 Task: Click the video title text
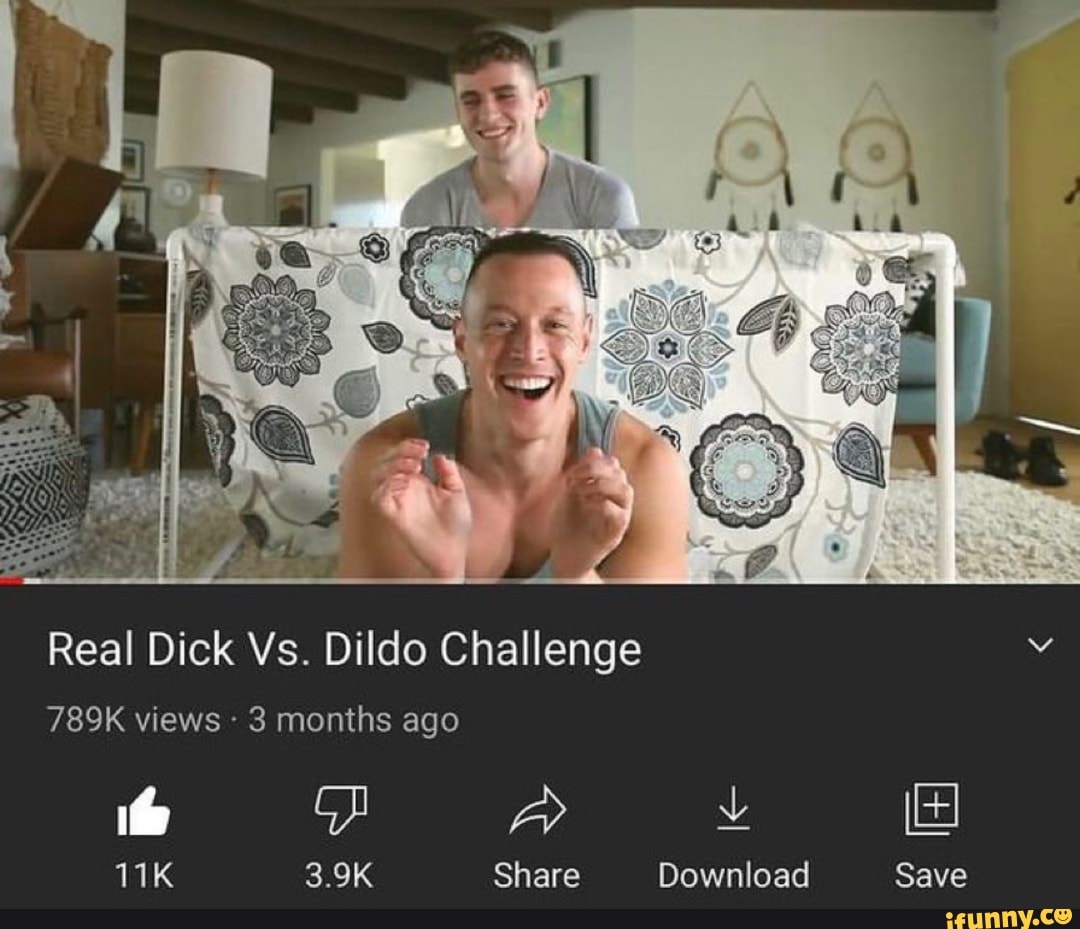coord(344,649)
